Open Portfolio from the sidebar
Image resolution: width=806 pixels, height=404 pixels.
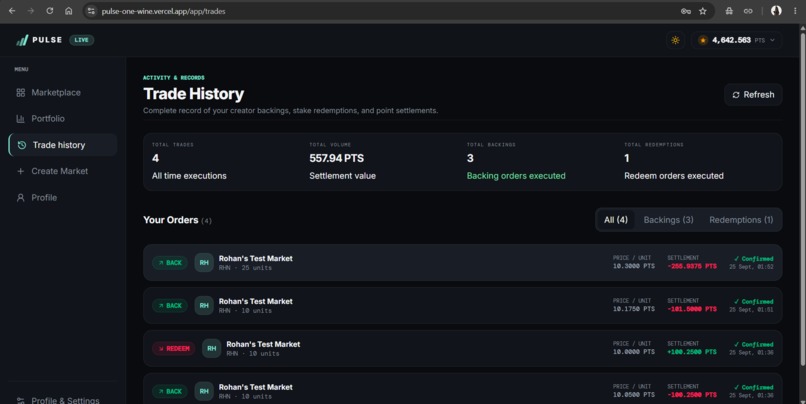point(62,119)
